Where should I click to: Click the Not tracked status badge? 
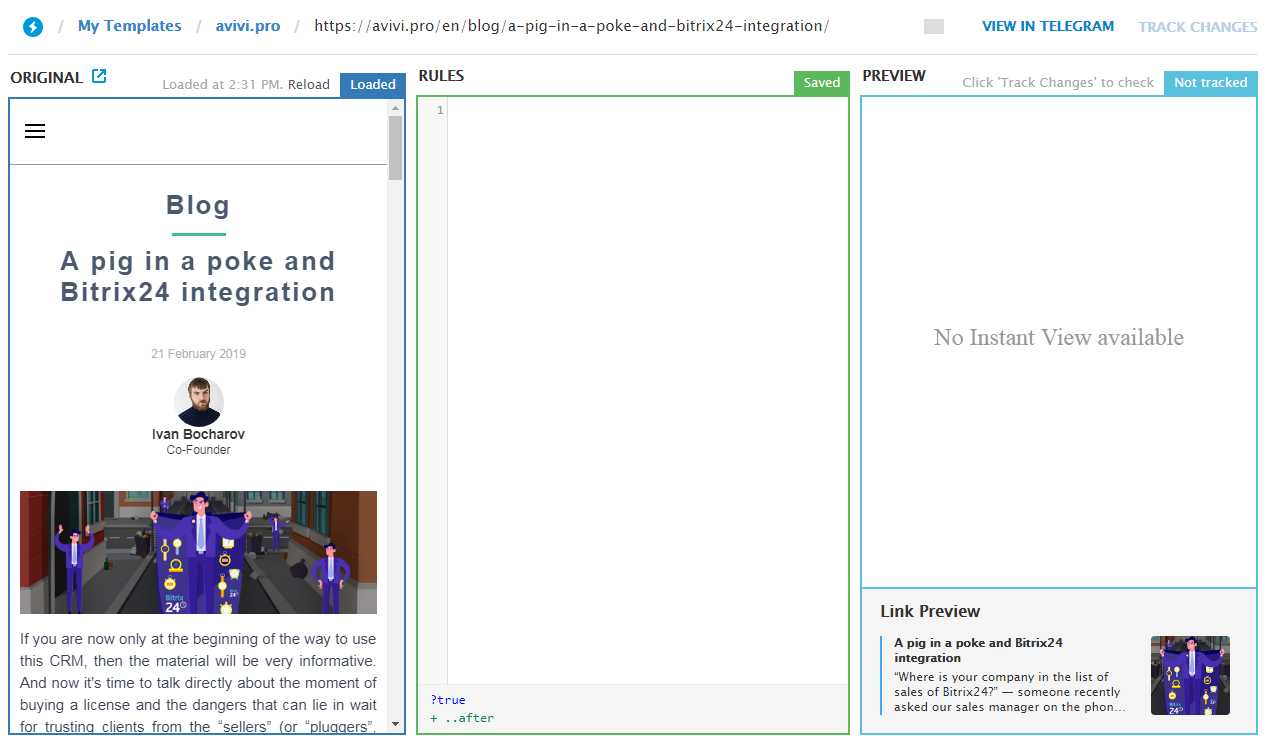coord(1210,83)
